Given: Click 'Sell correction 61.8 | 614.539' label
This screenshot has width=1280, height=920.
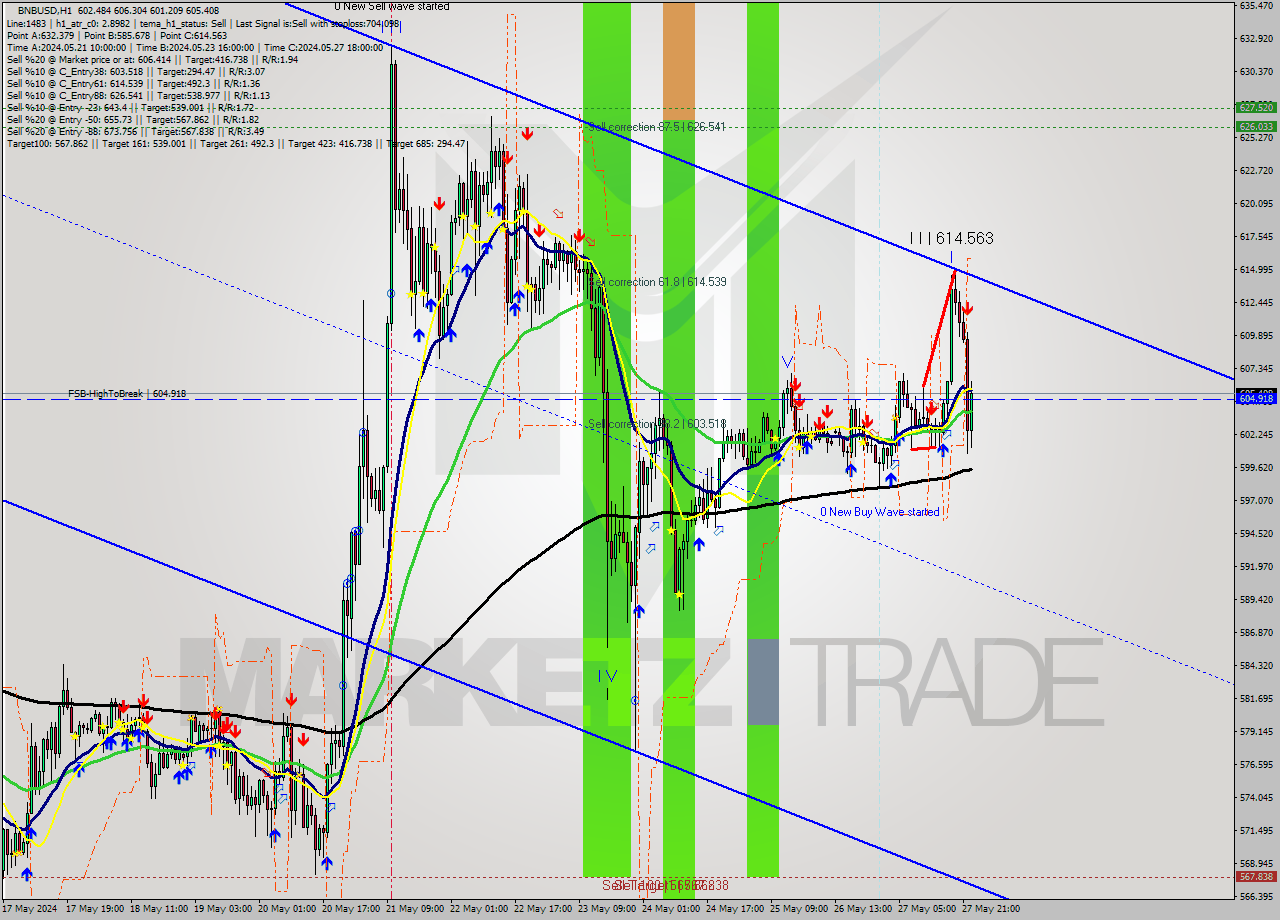Looking at the screenshot, I should (657, 282).
